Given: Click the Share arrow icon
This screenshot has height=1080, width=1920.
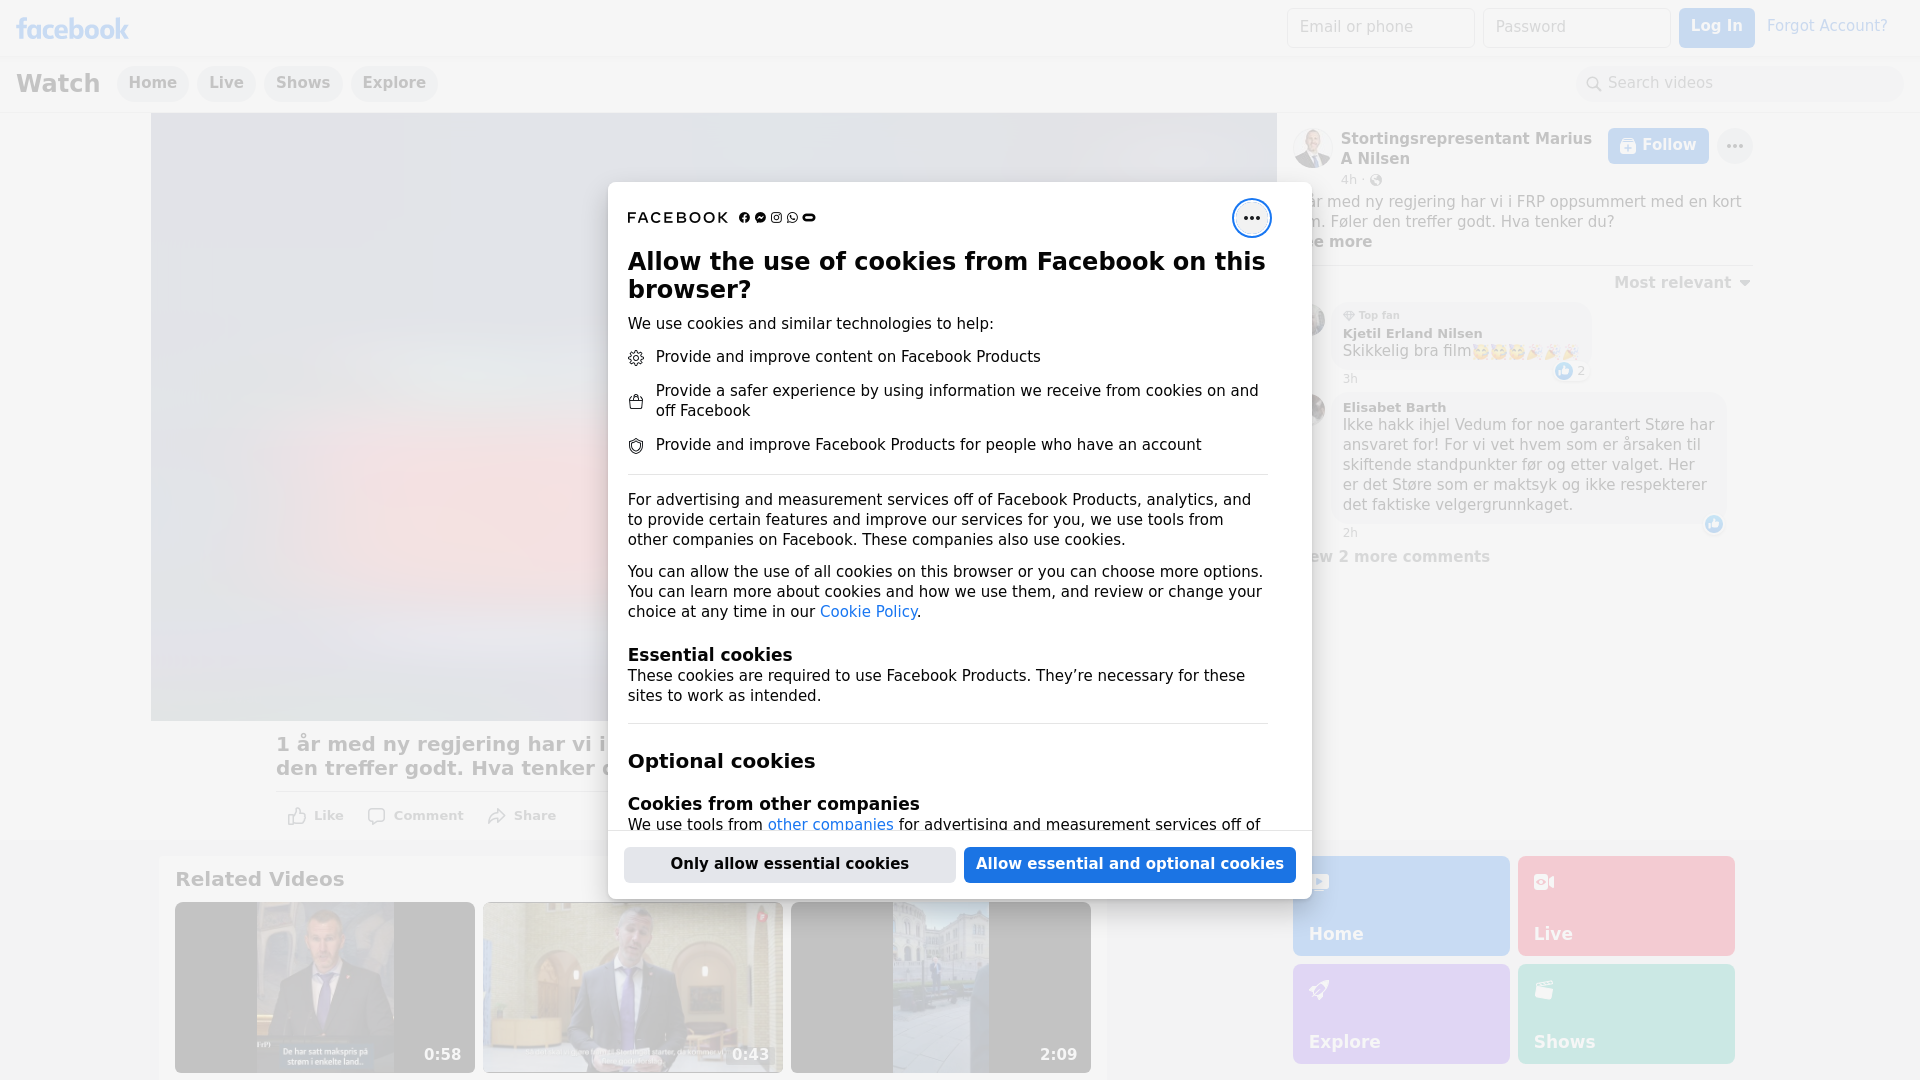Looking at the screenshot, I should pyautogui.click(x=497, y=816).
